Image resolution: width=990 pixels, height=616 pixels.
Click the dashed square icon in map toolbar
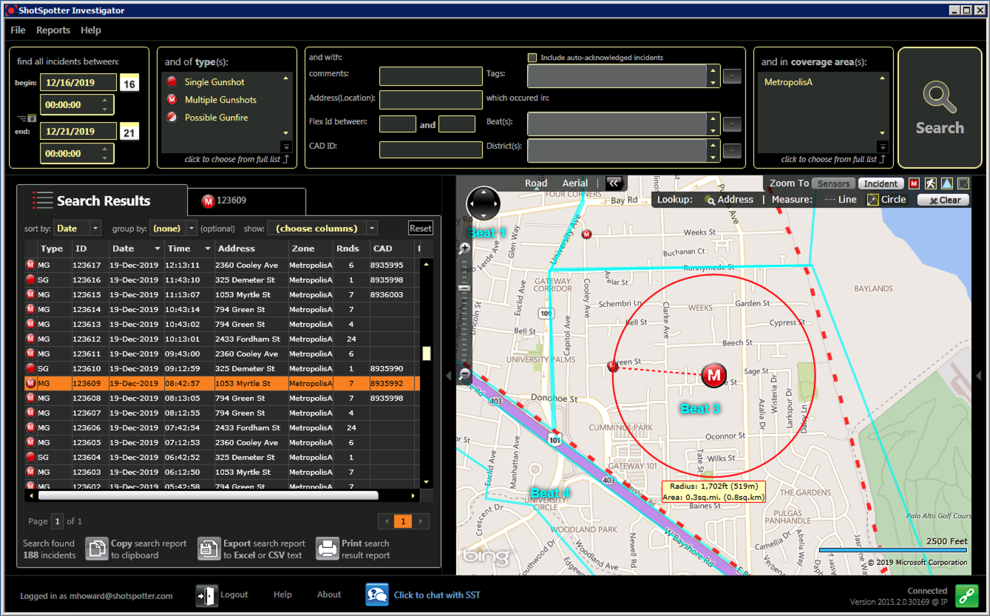(x=963, y=184)
